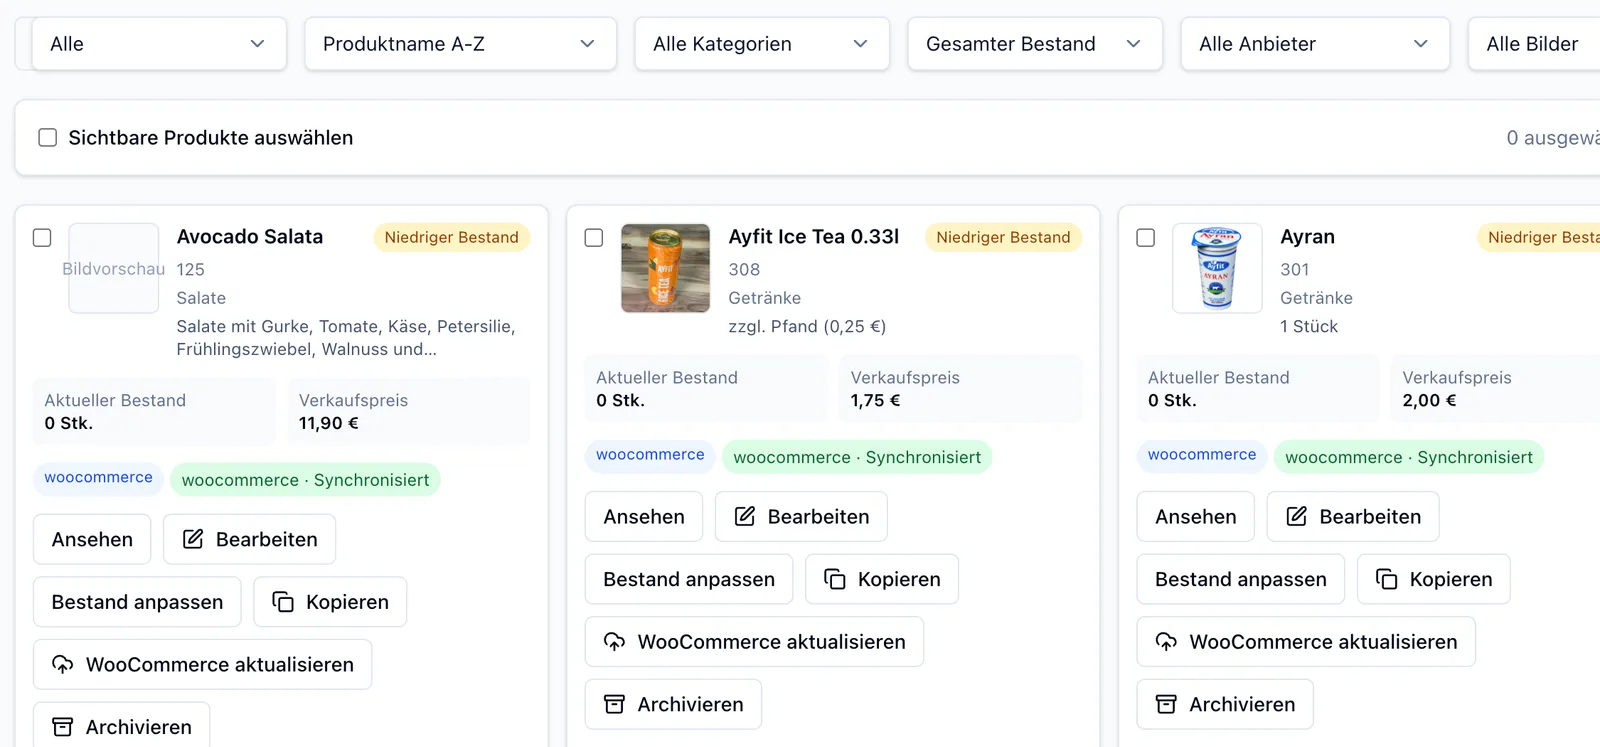The width and height of the screenshot is (1600, 747).
Task: Click 'Bestand anpassen' on the Ayran card
Action: (1241, 579)
